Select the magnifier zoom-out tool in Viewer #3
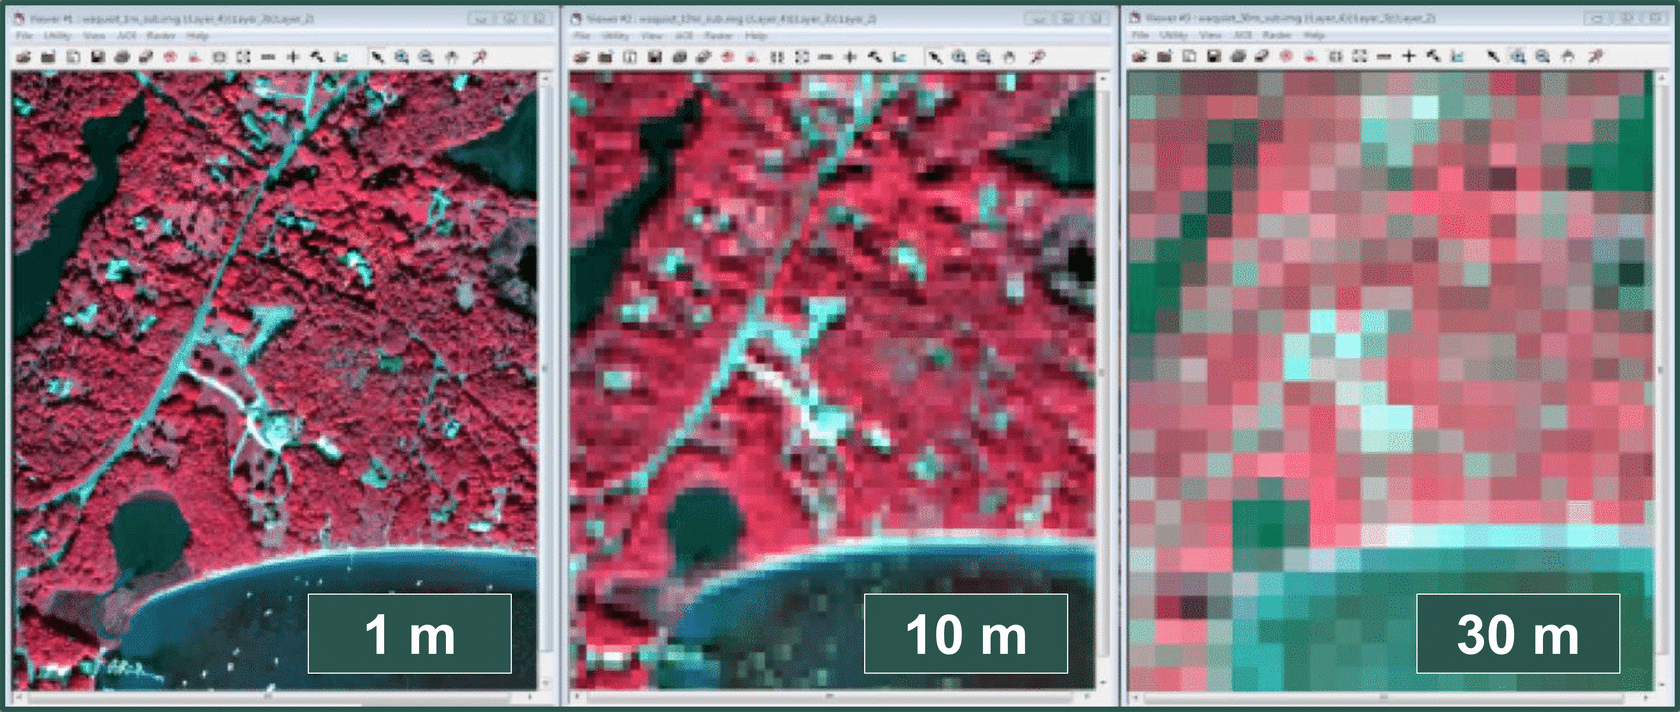Screen dimensions: 1680x712 [1542, 56]
